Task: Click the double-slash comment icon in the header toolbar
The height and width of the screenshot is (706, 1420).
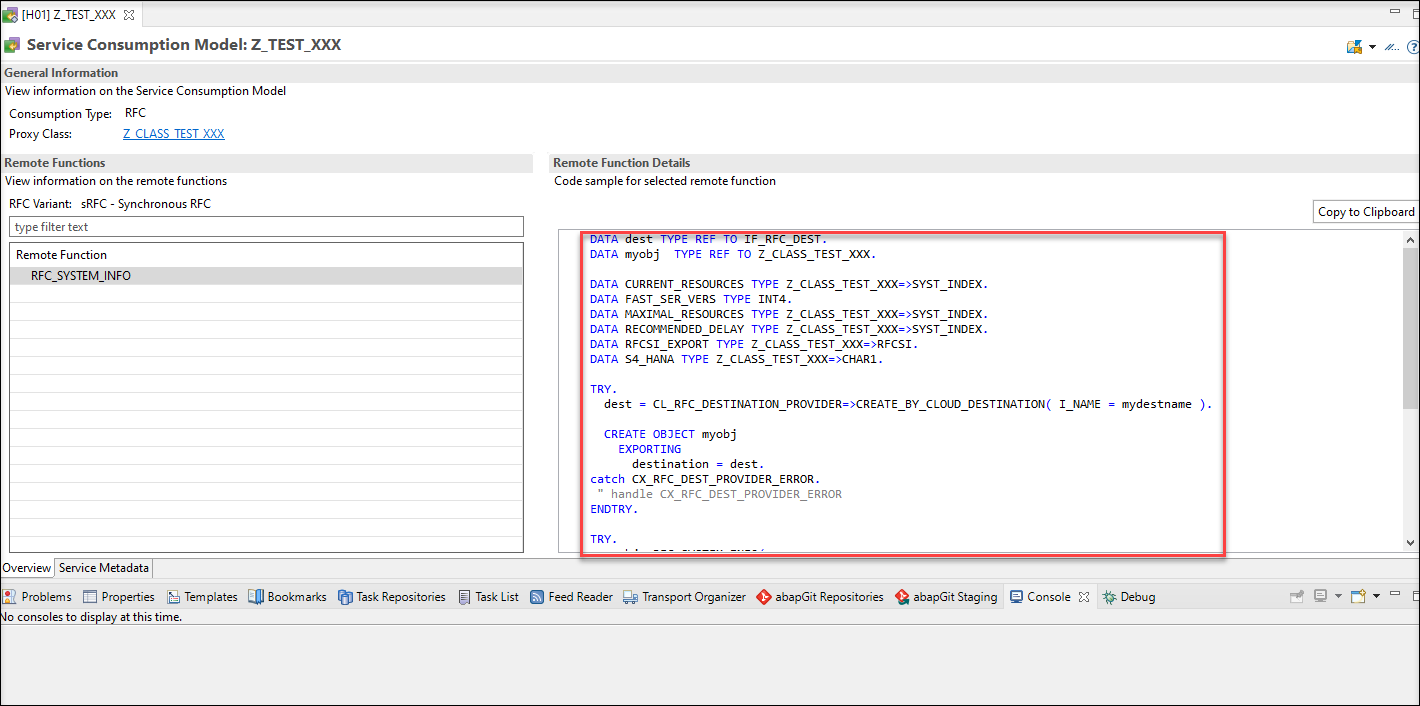Action: coord(1391,46)
